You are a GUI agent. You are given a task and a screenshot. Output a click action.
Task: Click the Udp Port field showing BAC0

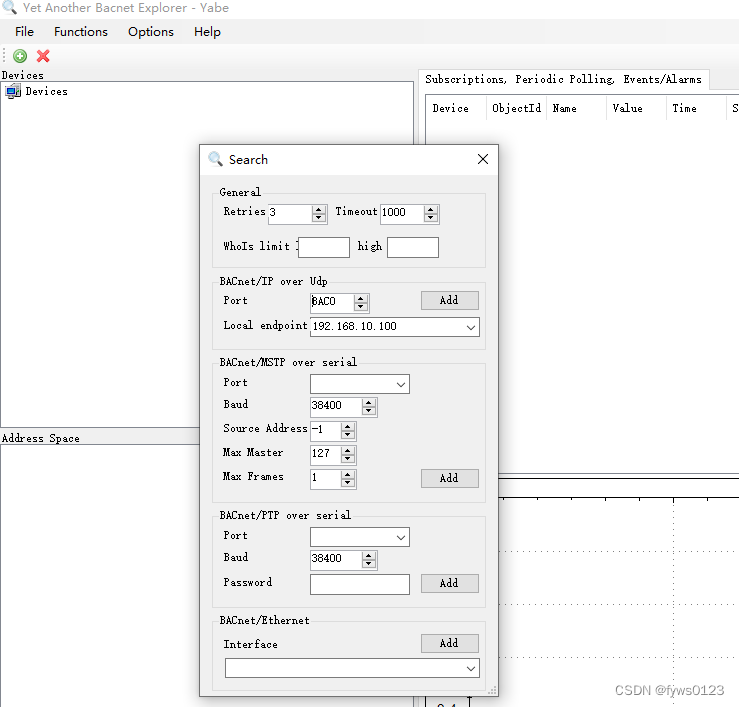click(332, 303)
